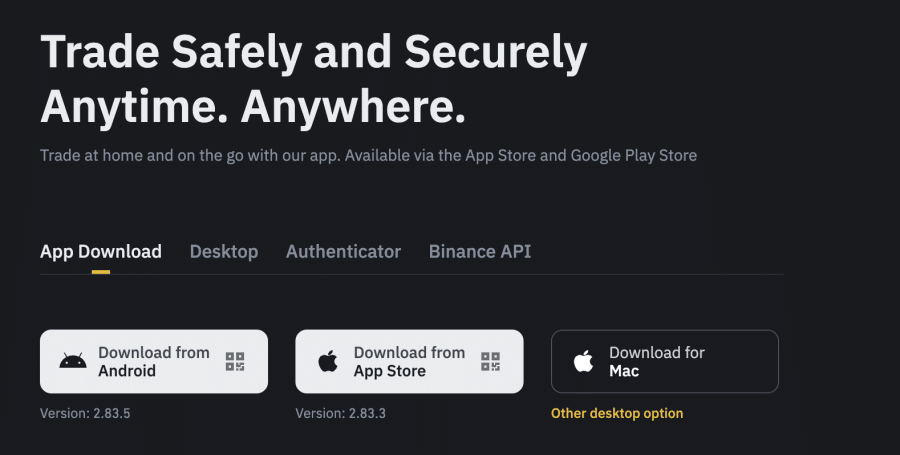The height and width of the screenshot is (455, 900).
Task: Click the subtitle mentioning Google Play Store
Action: [368, 156]
